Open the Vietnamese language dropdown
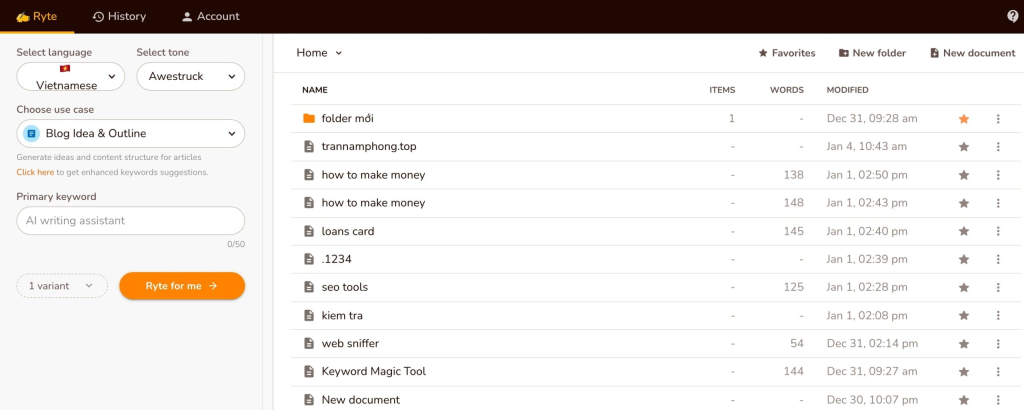 click(x=70, y=76)
